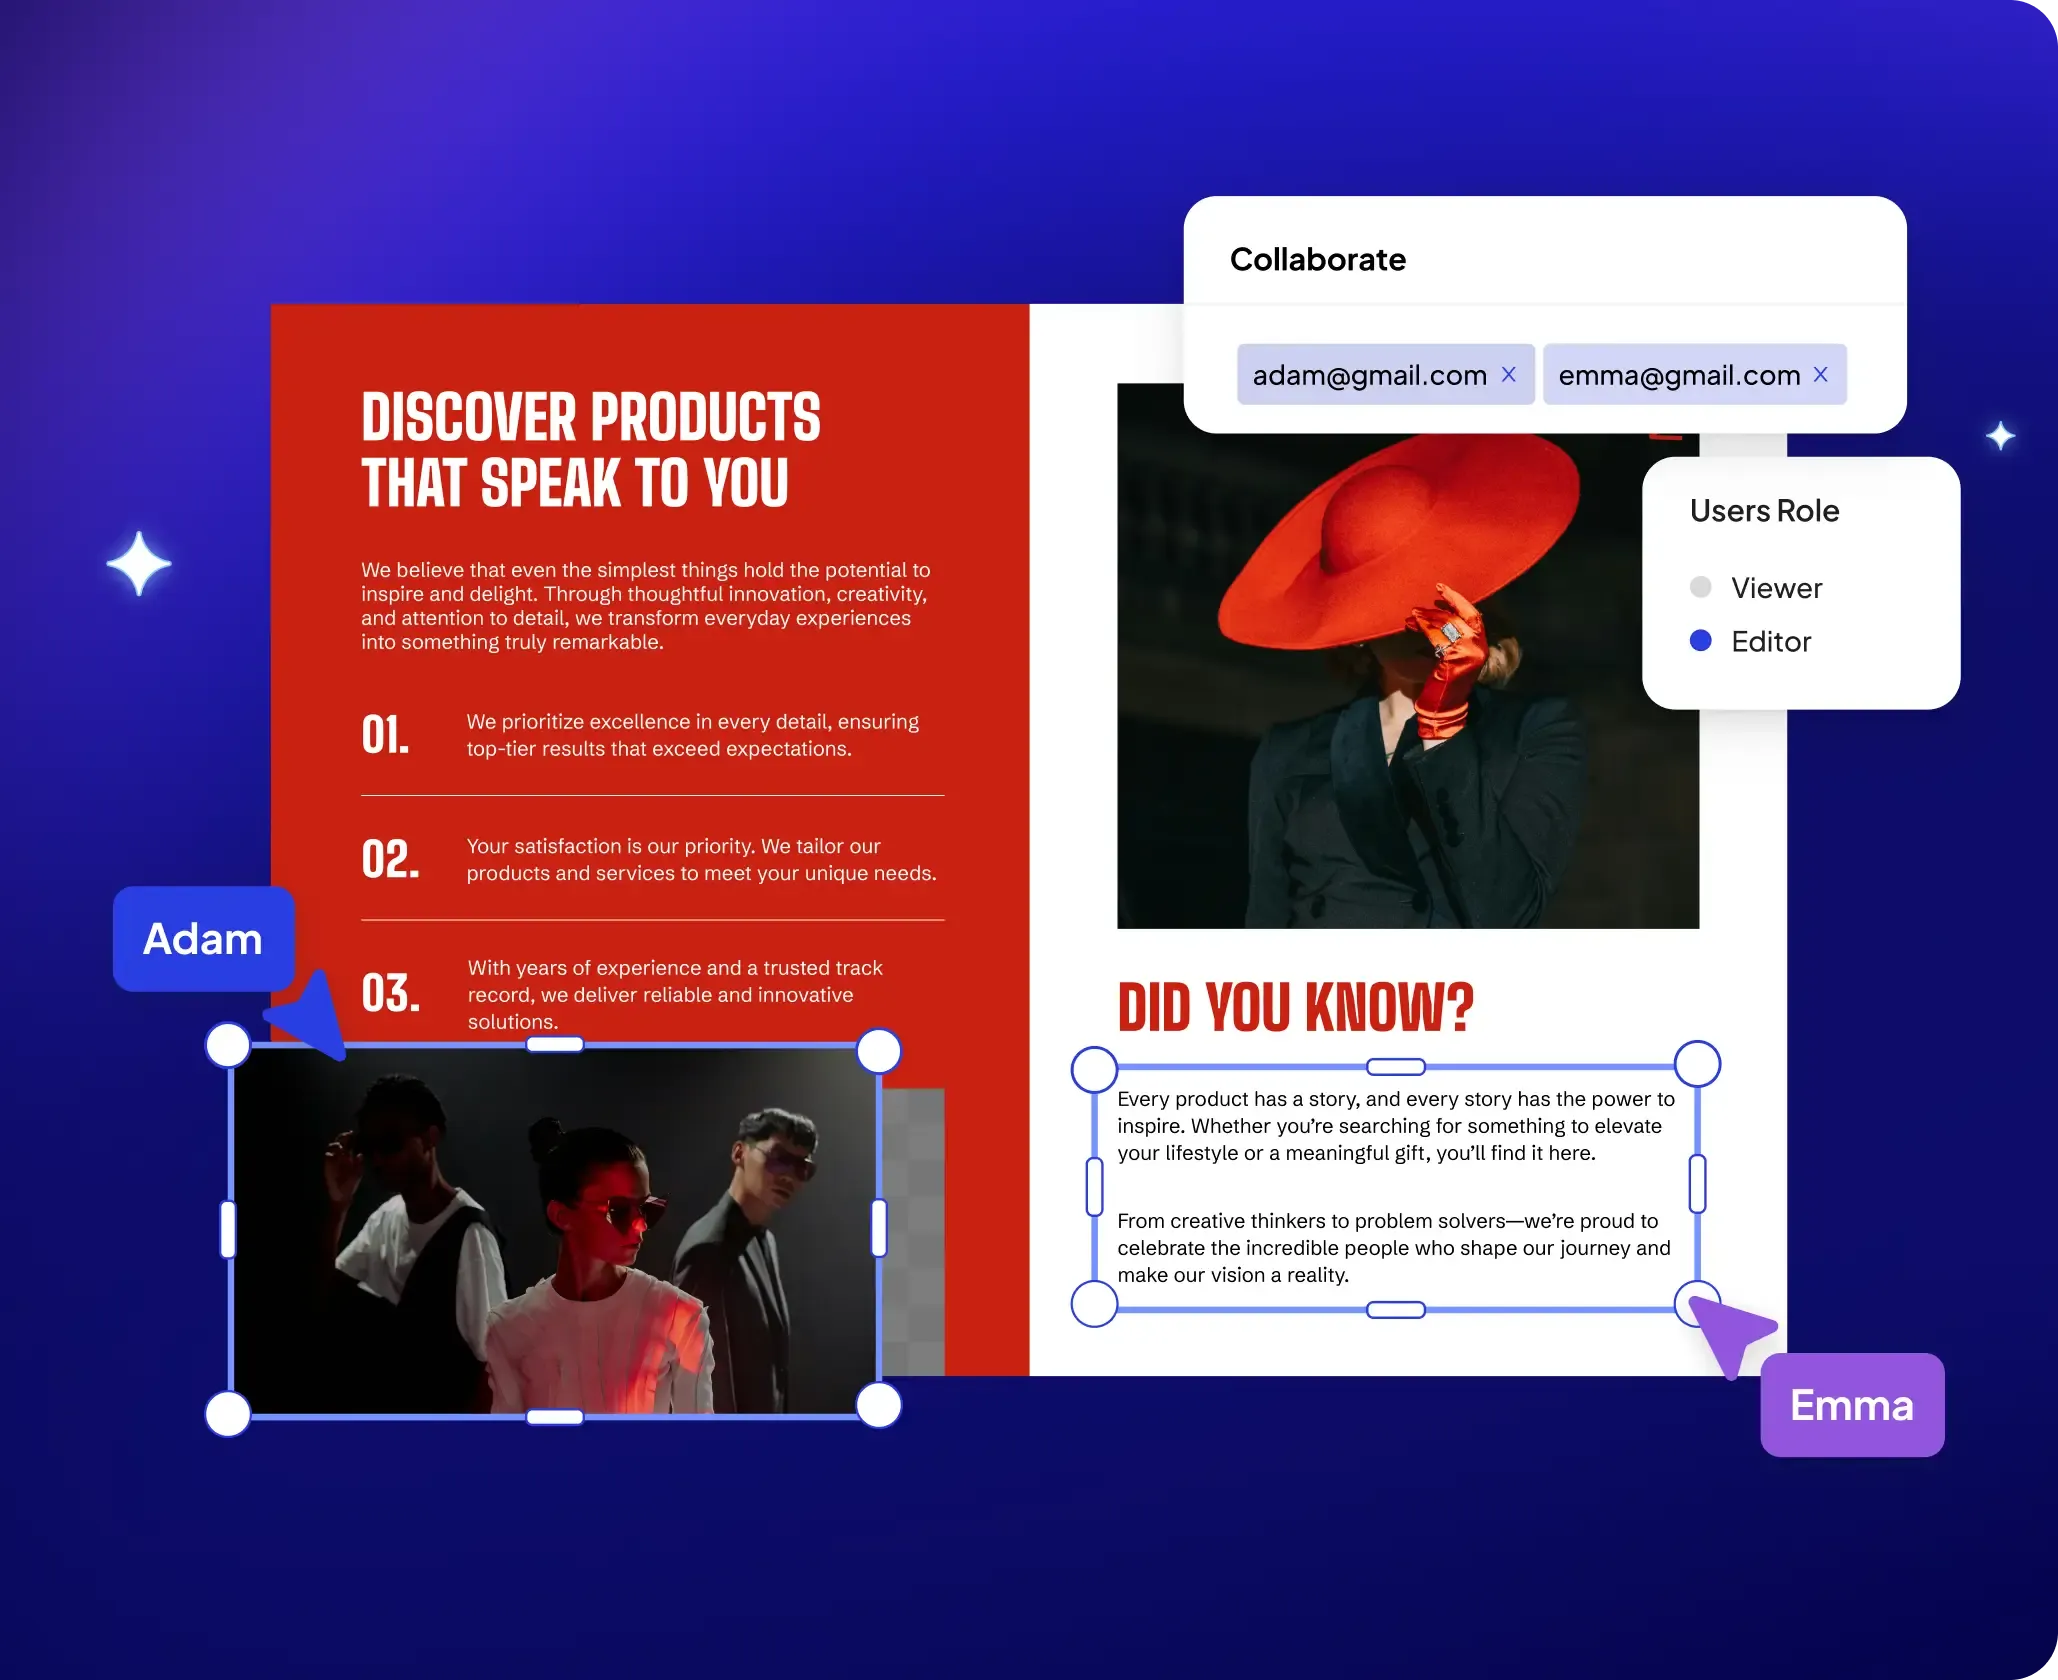The width and height of the screenshot is (2058, 1680).
Task: Click top-left handle of the text box
Action: point(1094,1069)
